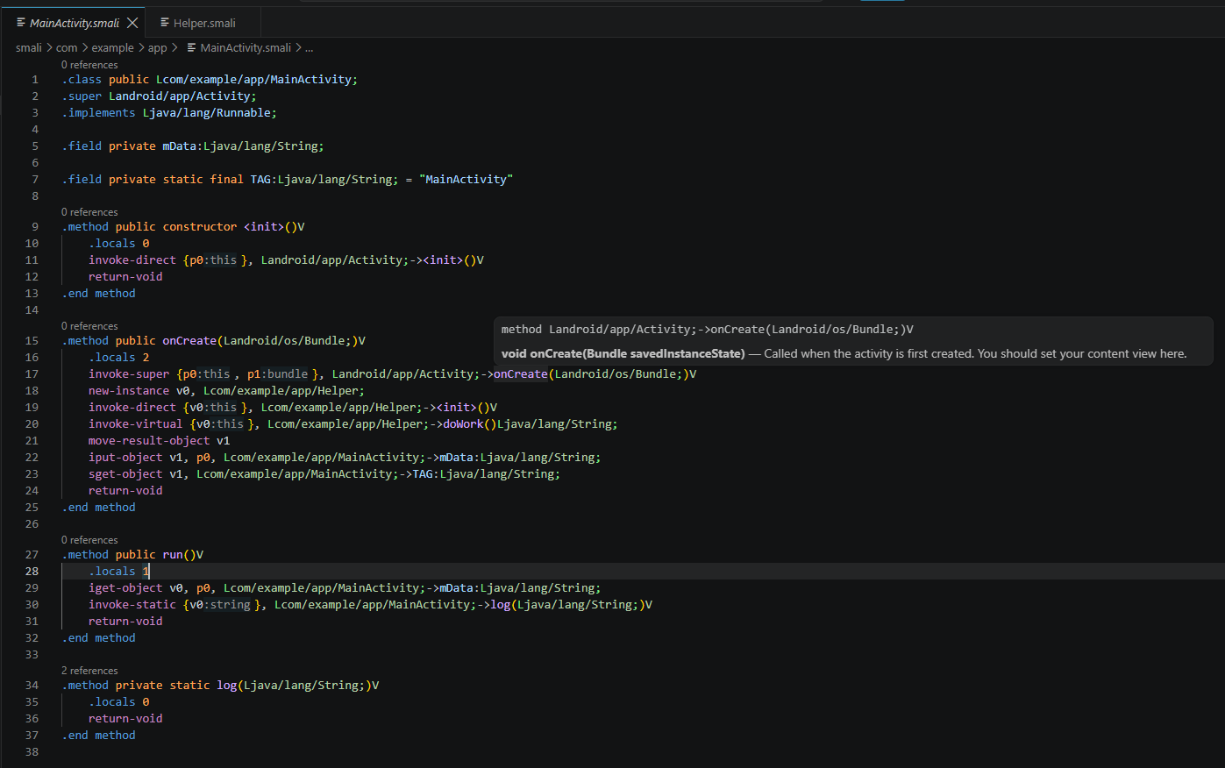This screenshot has height=768, width=1225.
Task: Click Ljava/lang/Runnable; on the .implements line
Action: coord(210,113)
